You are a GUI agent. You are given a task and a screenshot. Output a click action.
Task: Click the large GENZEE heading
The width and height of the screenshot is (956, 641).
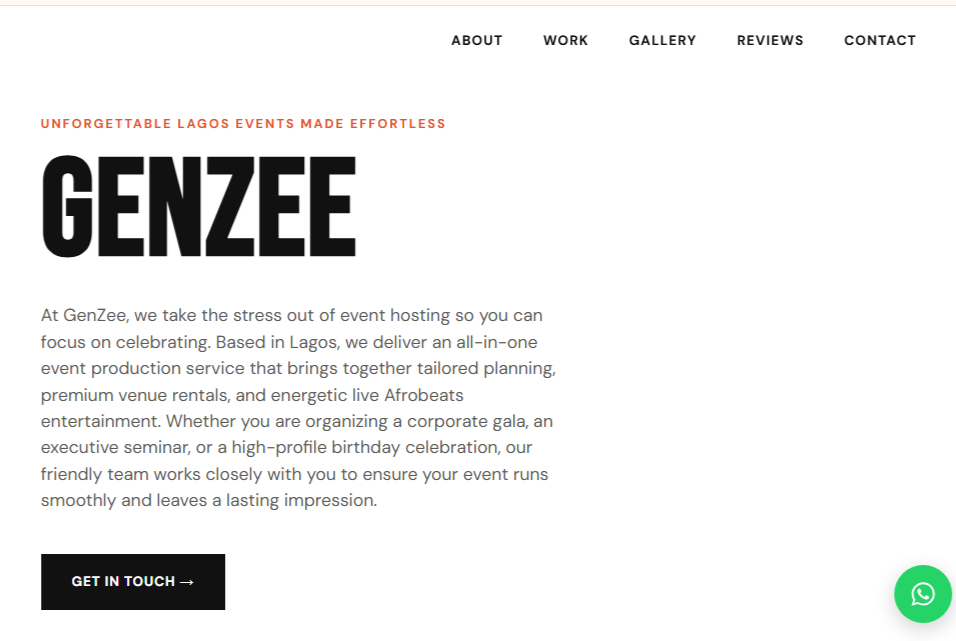click(x=199, y=206)
